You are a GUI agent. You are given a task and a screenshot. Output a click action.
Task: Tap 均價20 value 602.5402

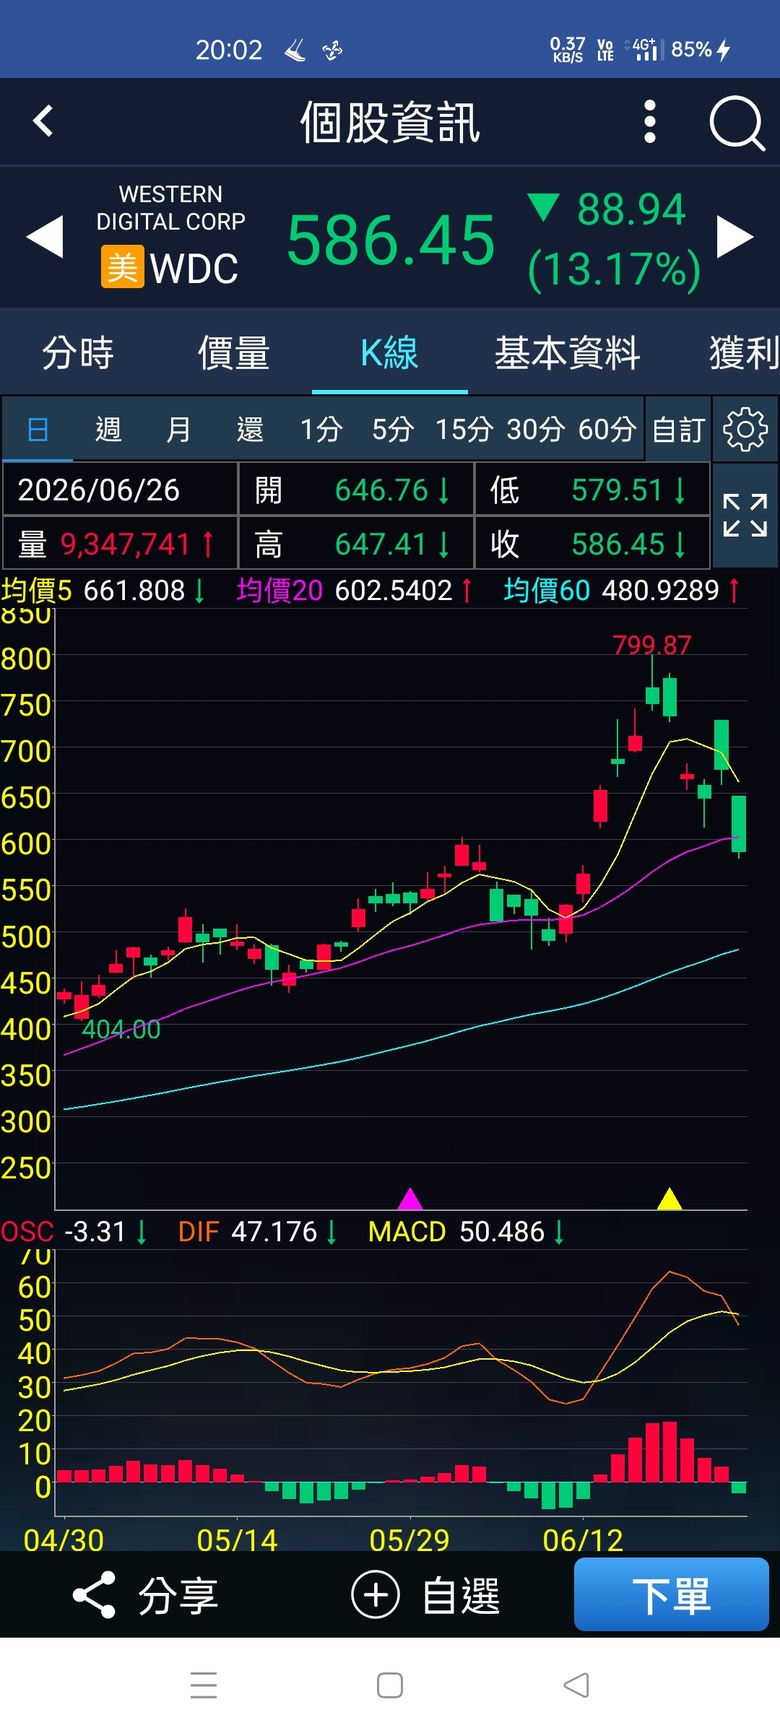[394, 591]
